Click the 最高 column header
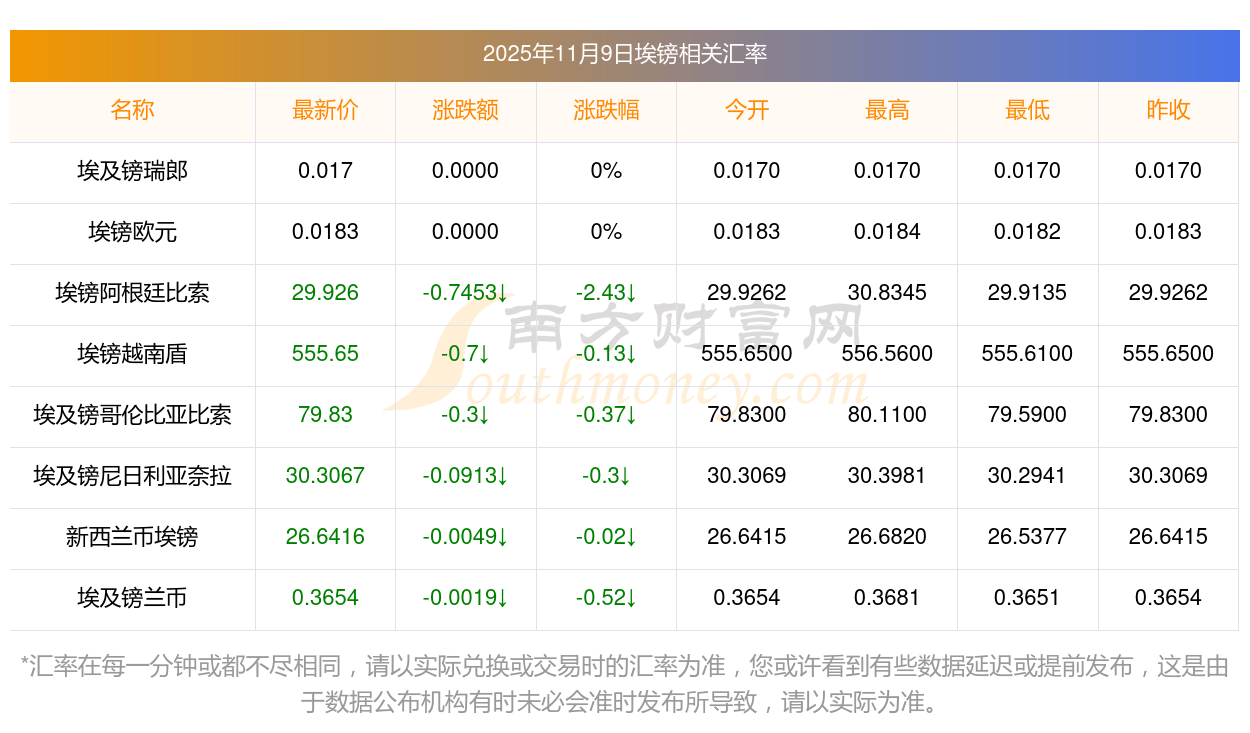This screenshot has width=1250, height=733. (887, 110)
